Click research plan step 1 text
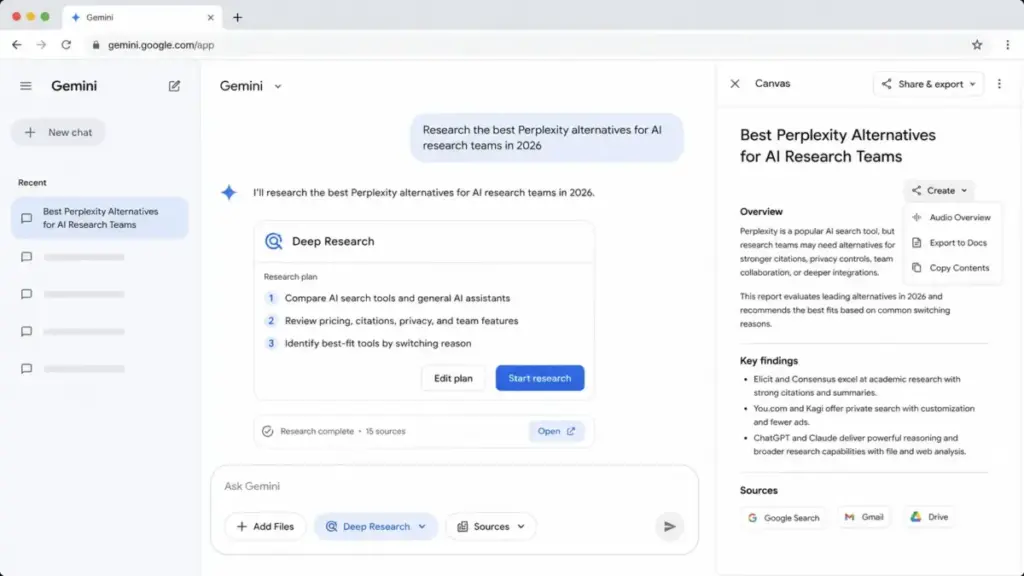This screenshot has width=1024, height=576. coord(397,298)
